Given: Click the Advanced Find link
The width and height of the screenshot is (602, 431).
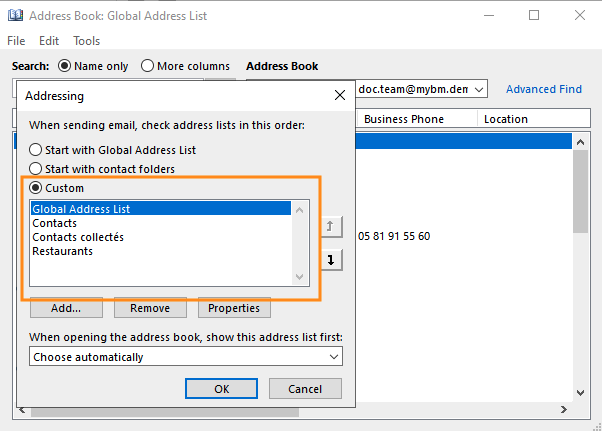Looking at the screenshot, I should pyautogui.click(x=543, y=89).
